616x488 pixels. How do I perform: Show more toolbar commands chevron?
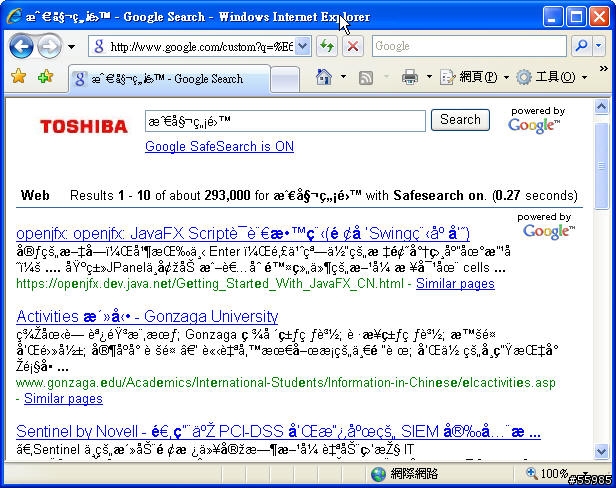coord(603,69)
